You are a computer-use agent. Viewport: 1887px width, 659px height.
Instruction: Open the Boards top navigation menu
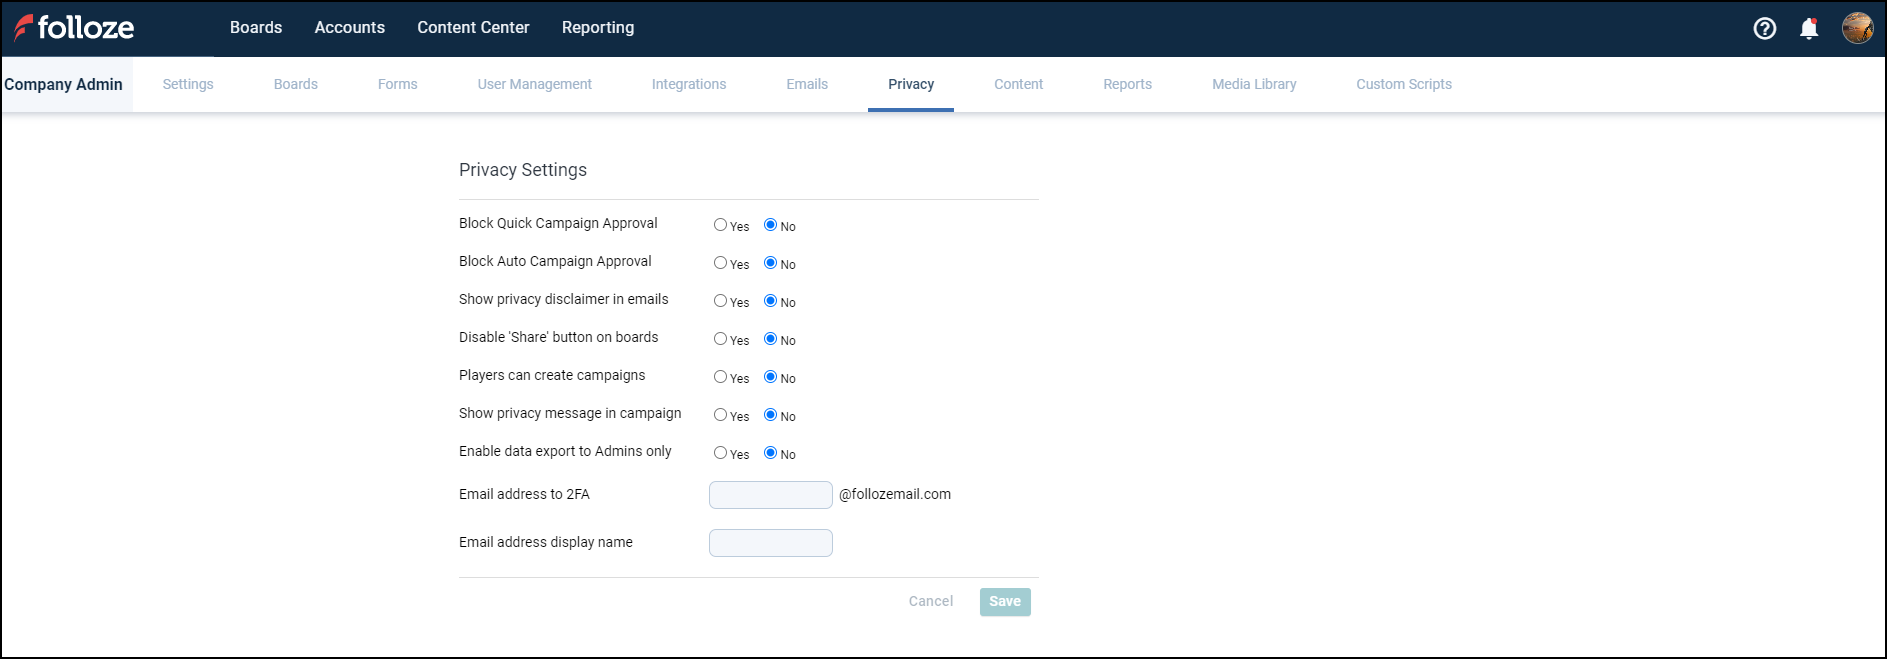pyautogui.click(x=256, y=28)
